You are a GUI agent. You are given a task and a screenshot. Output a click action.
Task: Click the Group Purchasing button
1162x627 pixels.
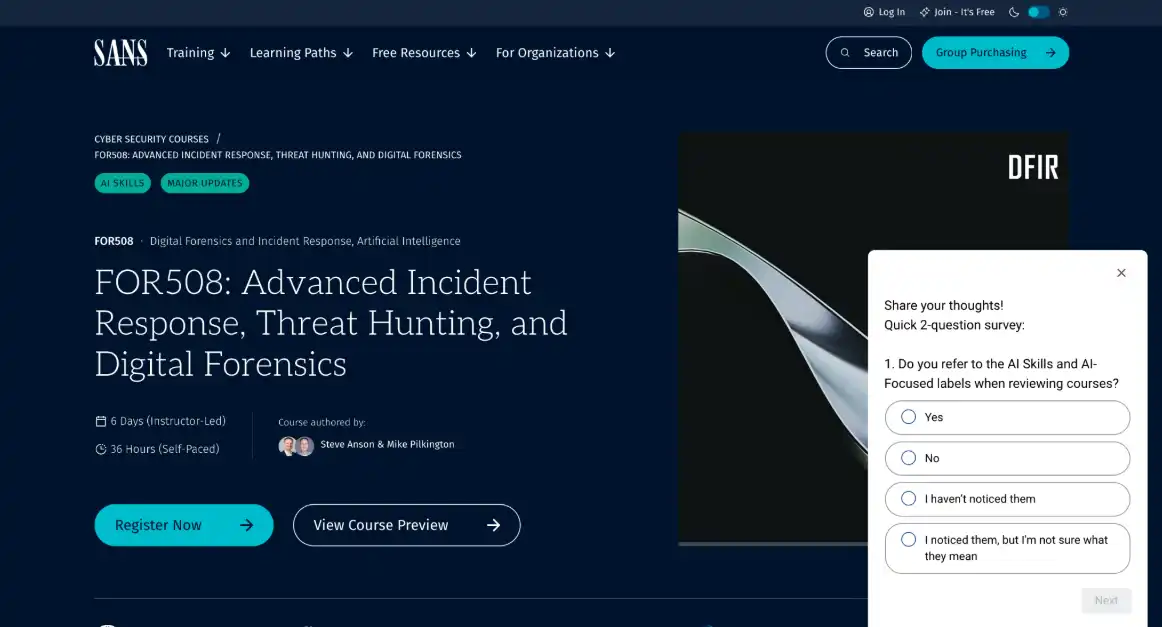pos(995,53)
